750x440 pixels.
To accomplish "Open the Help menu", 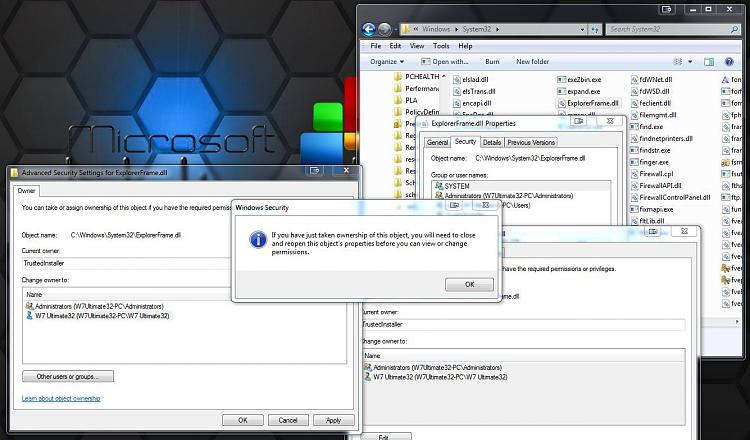I will point(465,46).
